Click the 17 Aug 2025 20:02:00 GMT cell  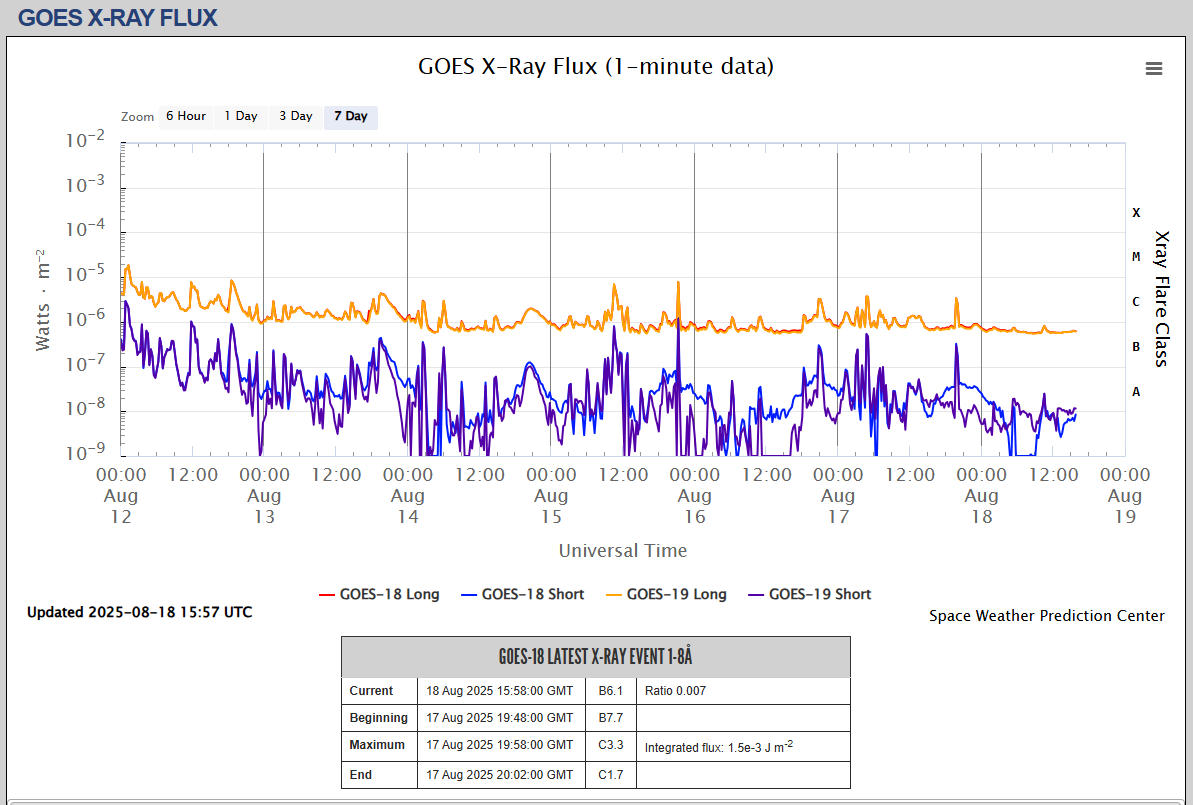(500, 775)
